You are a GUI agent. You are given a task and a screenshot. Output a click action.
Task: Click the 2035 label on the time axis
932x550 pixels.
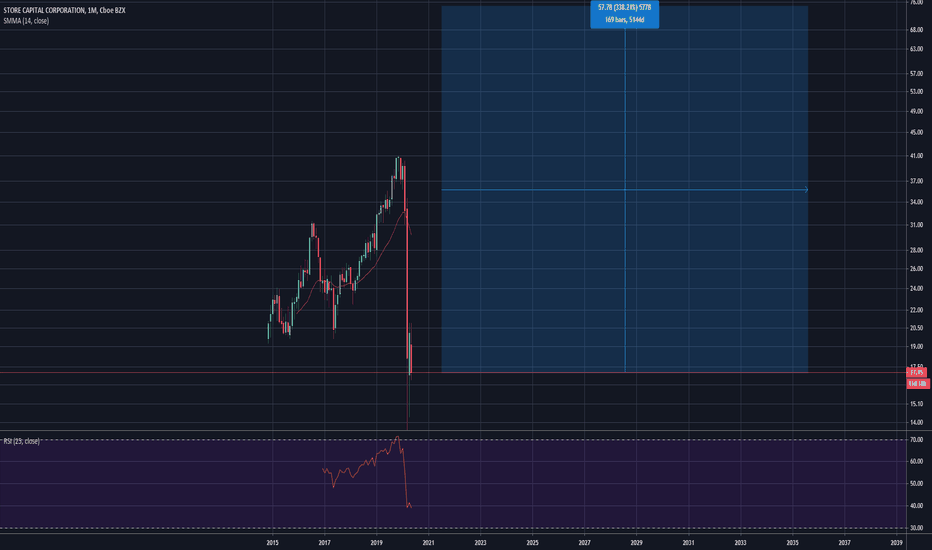792,542
